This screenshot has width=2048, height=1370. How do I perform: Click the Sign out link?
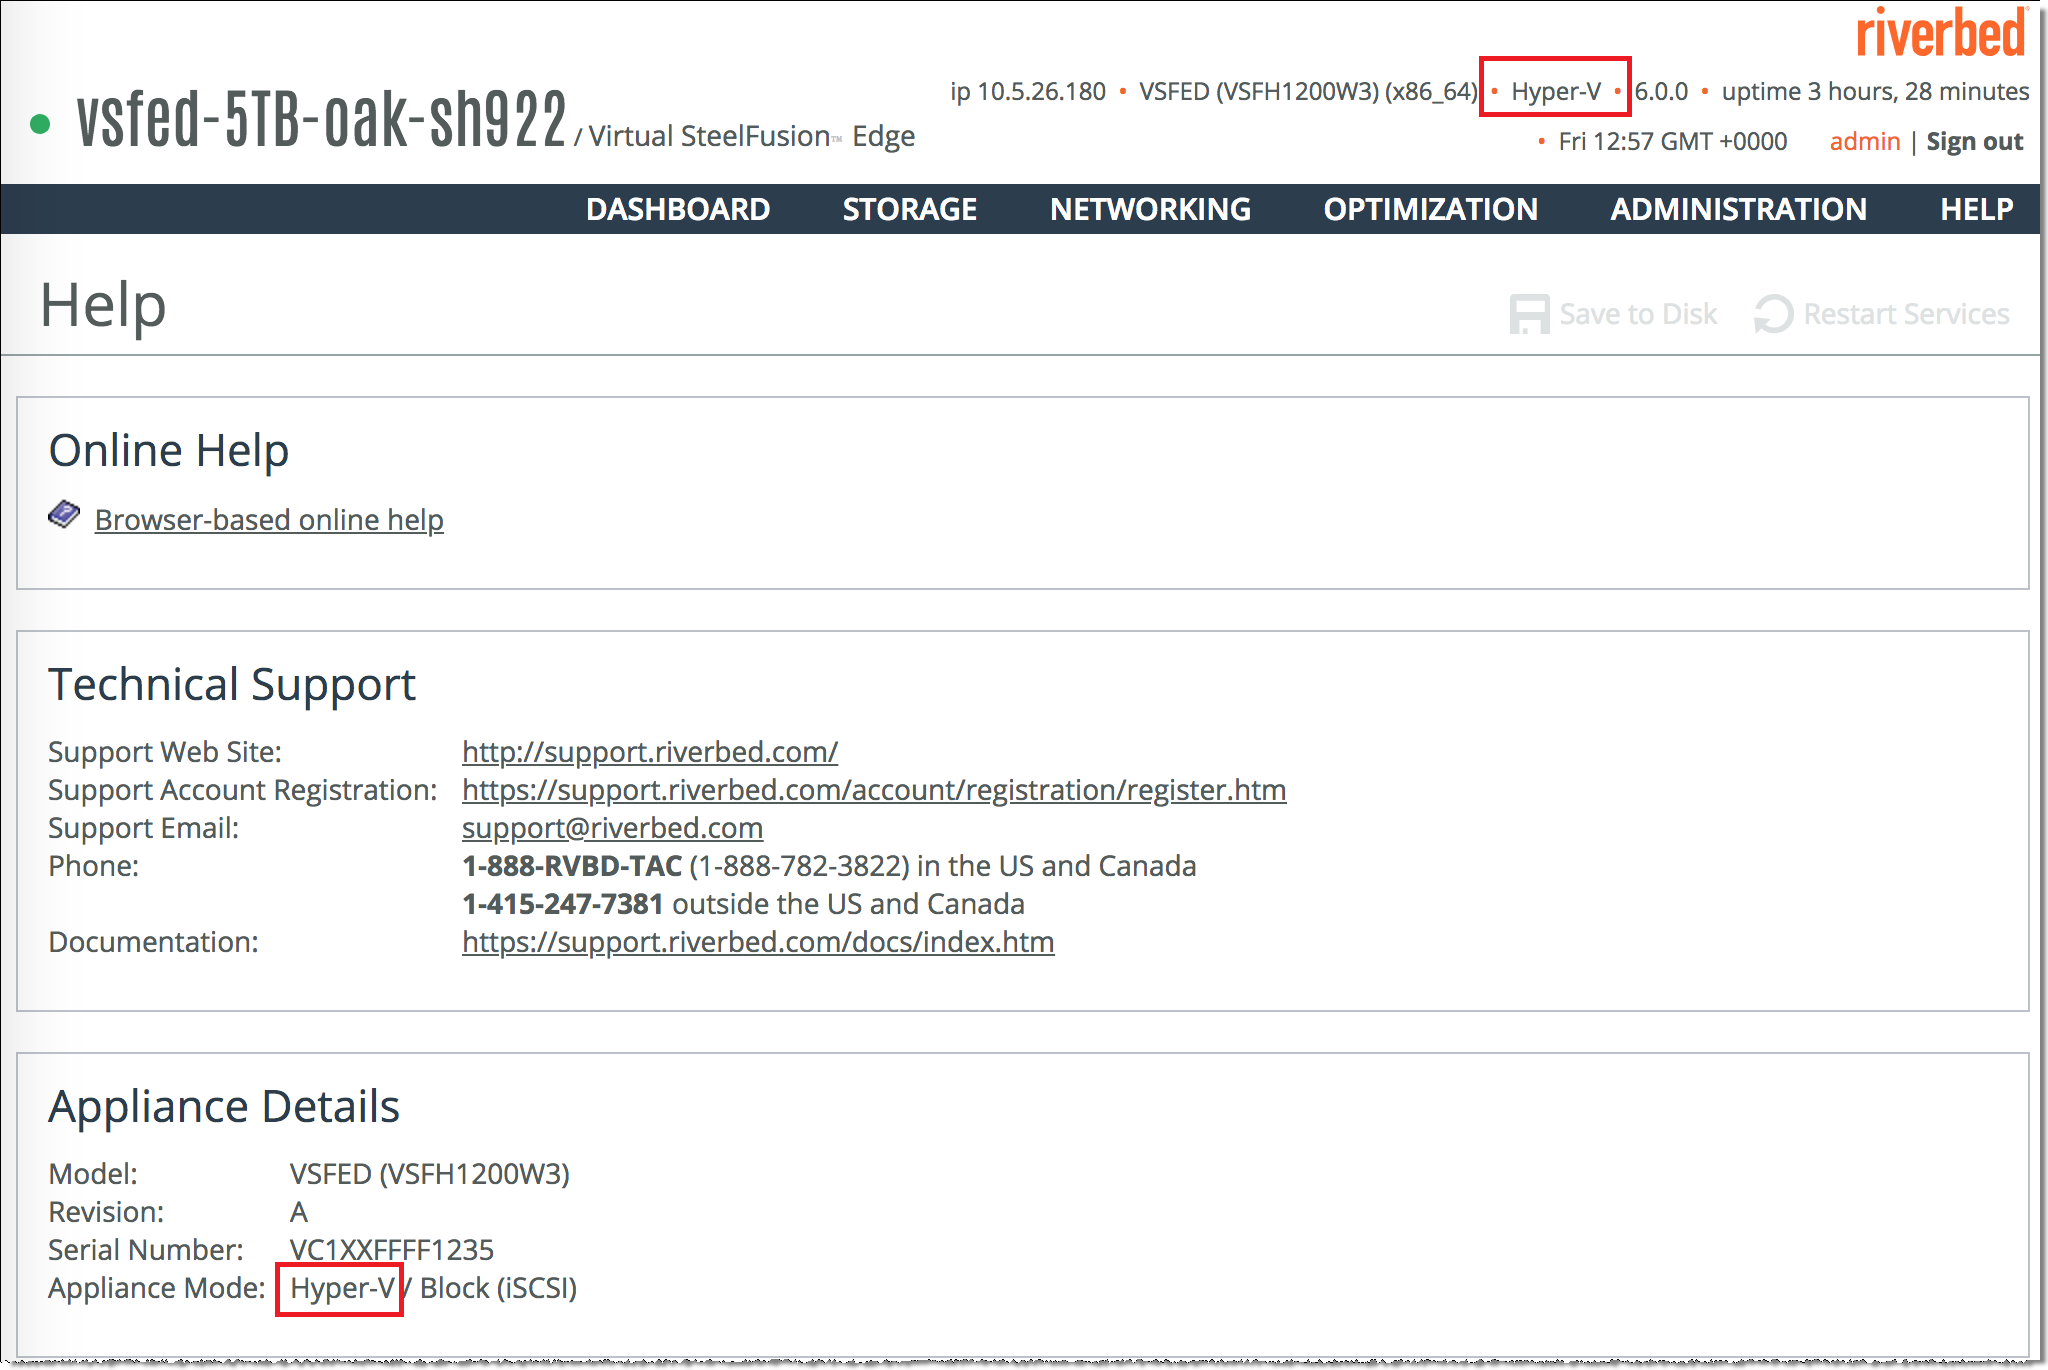click(1975, 141)
